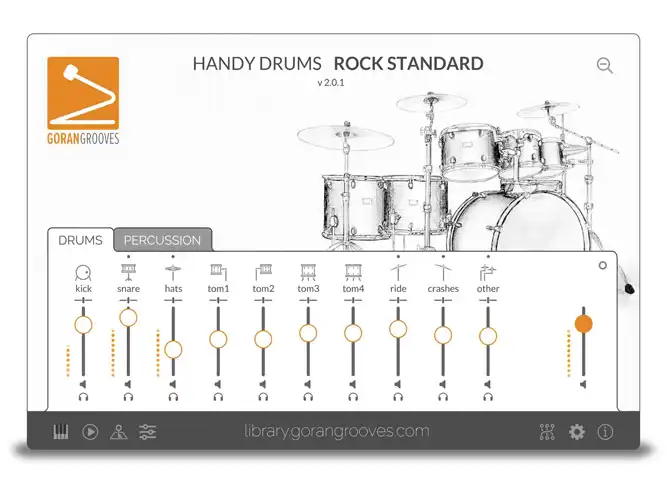Mute the ride channel
This screenshot has height=500, width=667.
coord(398,385)
